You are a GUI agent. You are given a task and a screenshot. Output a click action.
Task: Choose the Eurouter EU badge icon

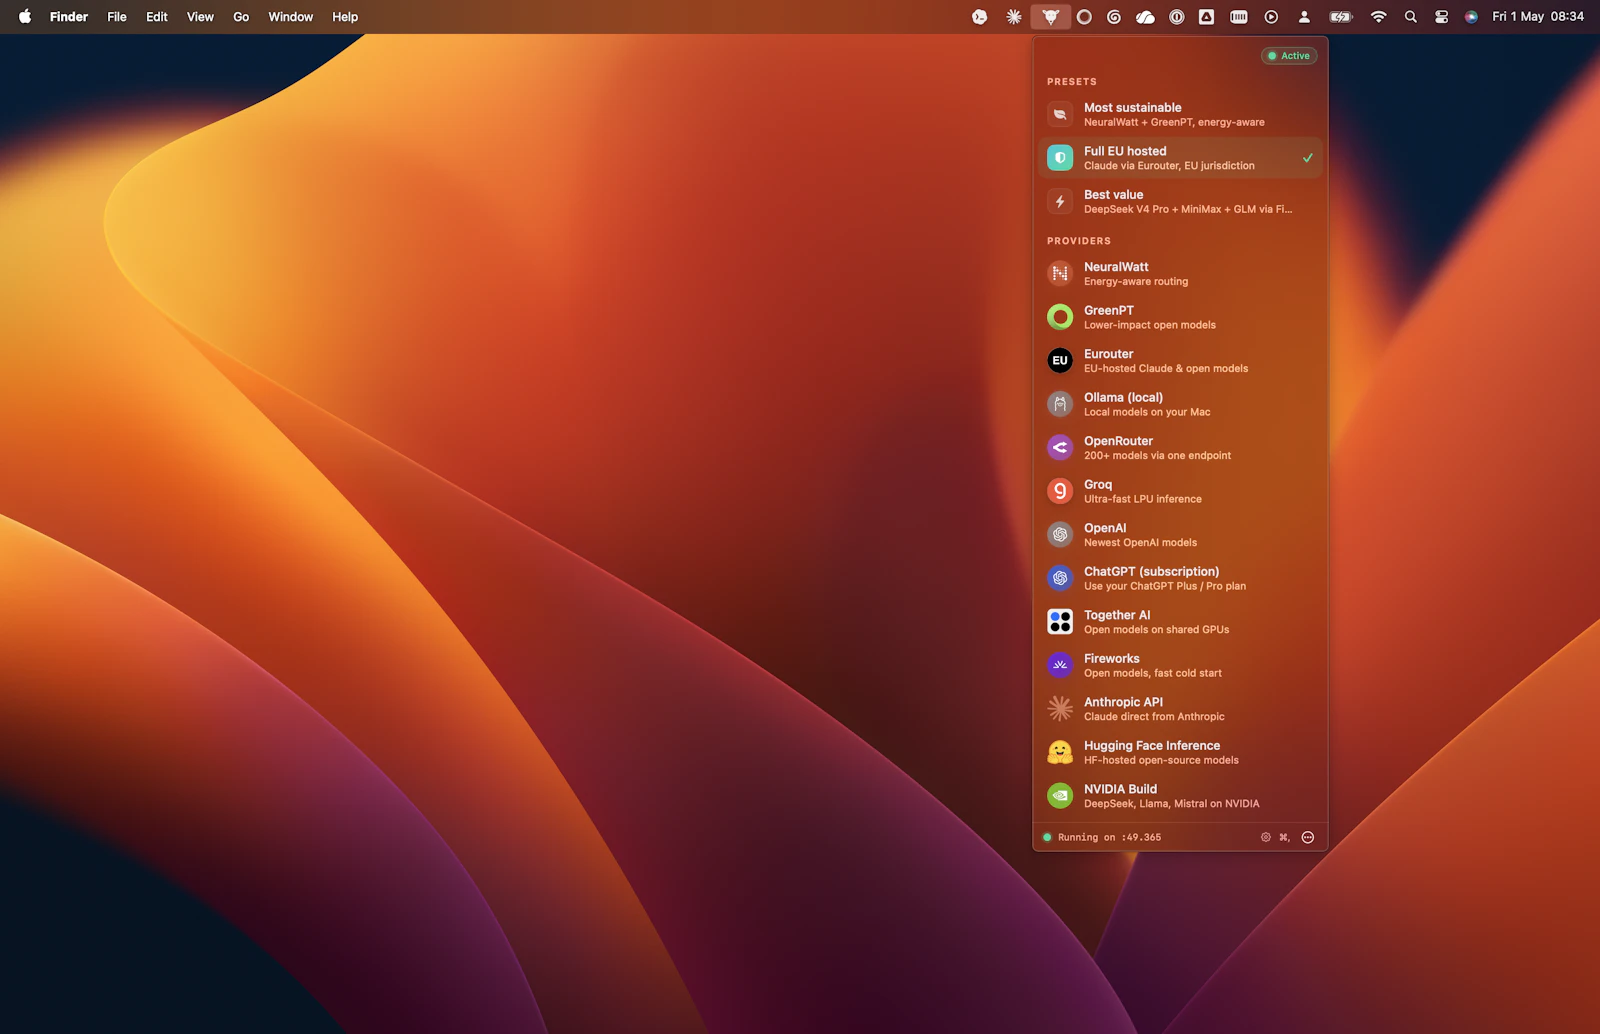[1060, 360]
